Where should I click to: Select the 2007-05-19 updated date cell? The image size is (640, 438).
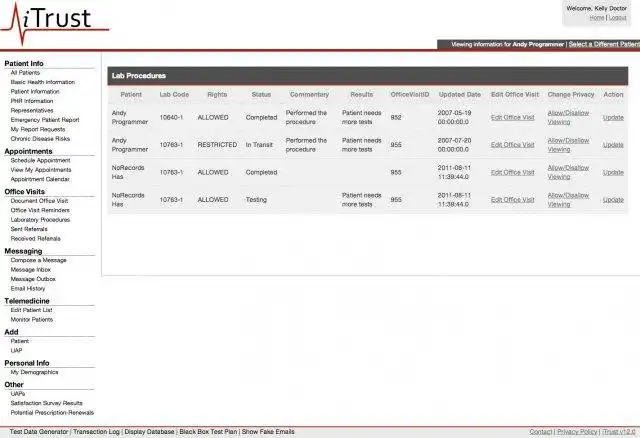tap(454, 117)
